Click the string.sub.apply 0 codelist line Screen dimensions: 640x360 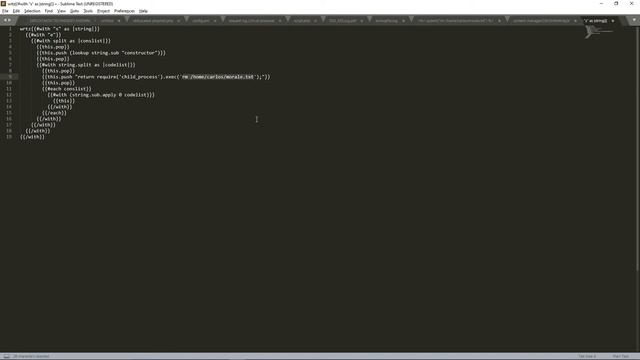pos(101,95)
